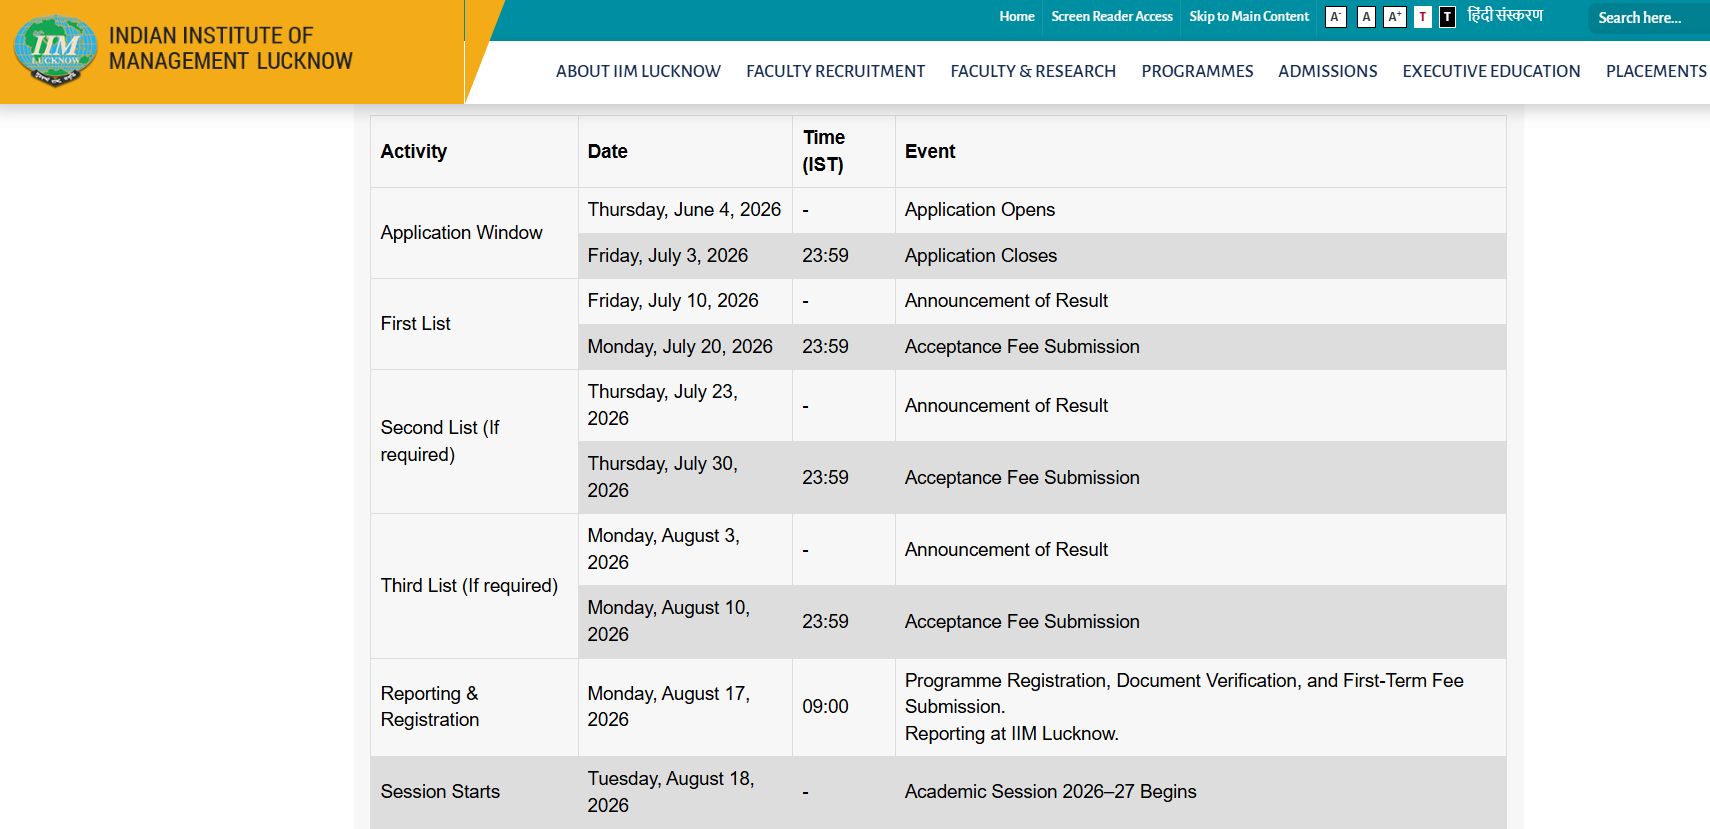Click the date Friday, July 10, 2026
1710x829 pixels.
click(x=673, y=301)
